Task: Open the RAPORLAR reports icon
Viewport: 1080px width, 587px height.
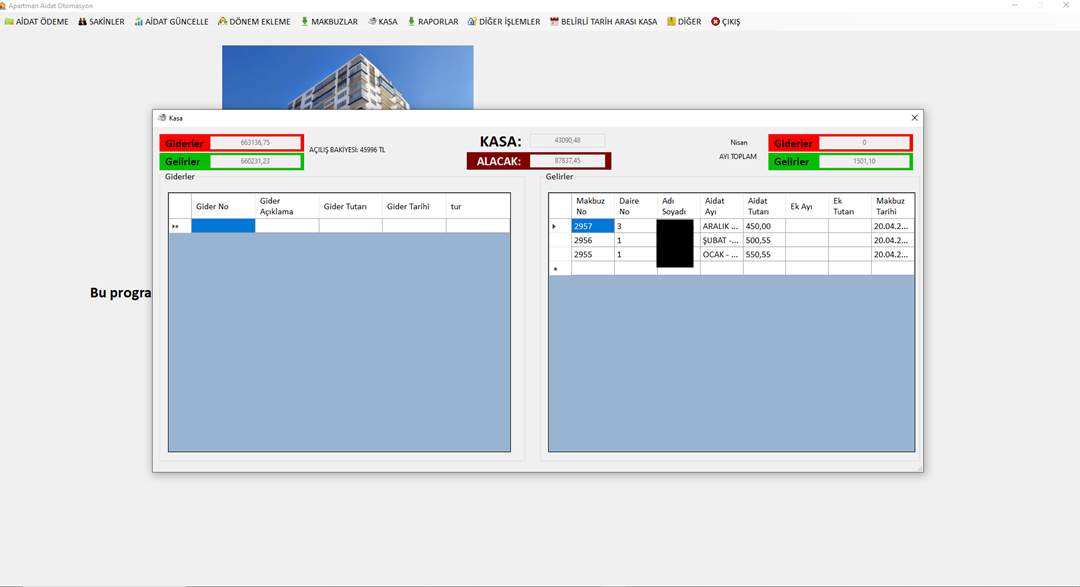Action: [x=411, y=21]
